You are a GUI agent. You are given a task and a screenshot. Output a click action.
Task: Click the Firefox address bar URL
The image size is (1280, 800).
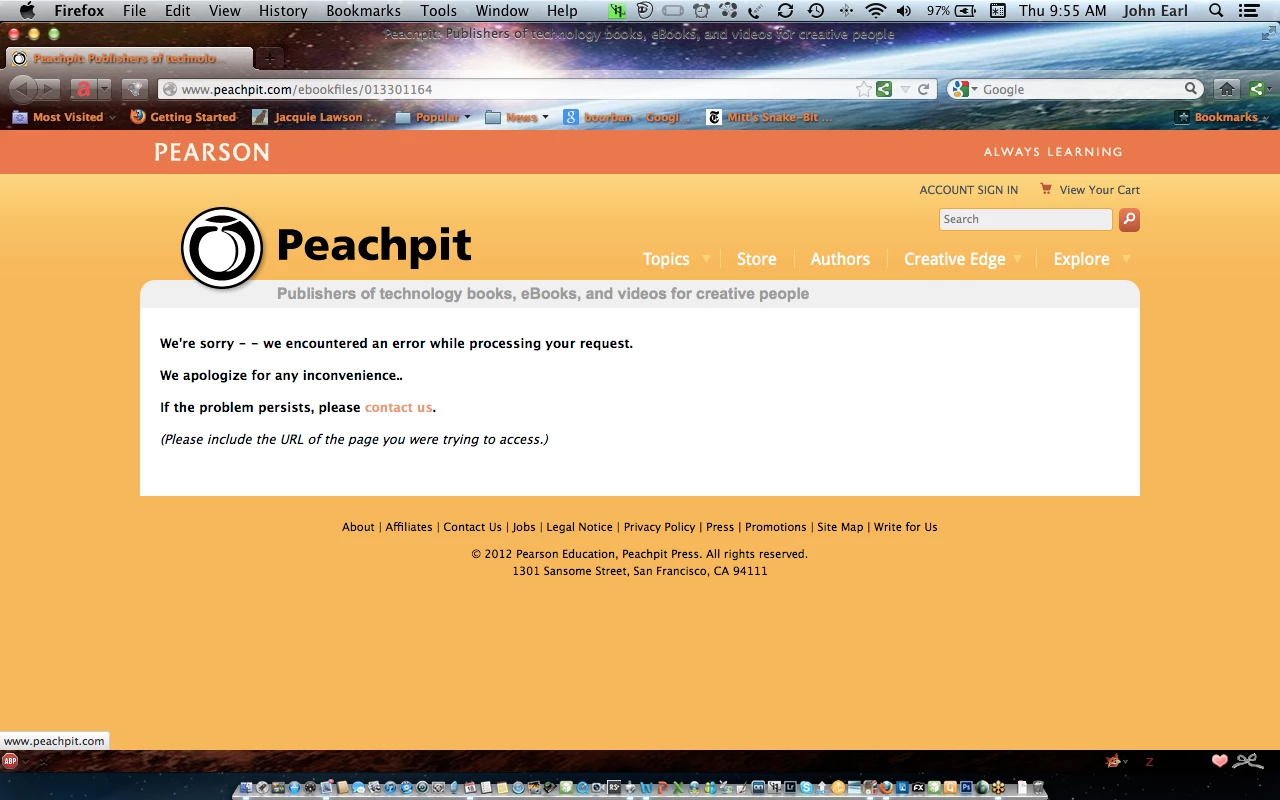click(x=307, y=89)
